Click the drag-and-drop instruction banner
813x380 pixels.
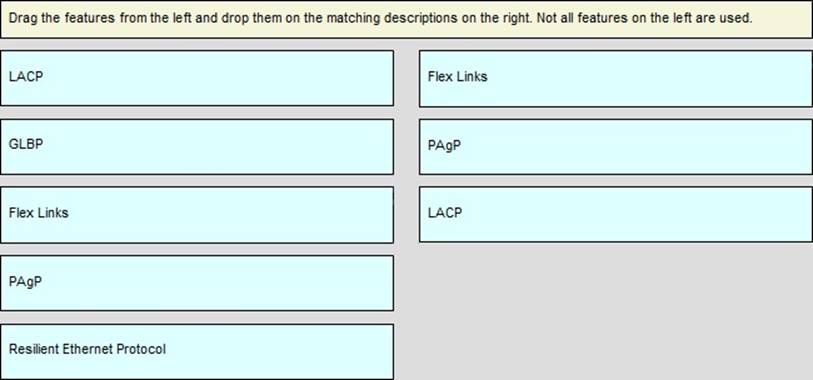click(406, 19)
